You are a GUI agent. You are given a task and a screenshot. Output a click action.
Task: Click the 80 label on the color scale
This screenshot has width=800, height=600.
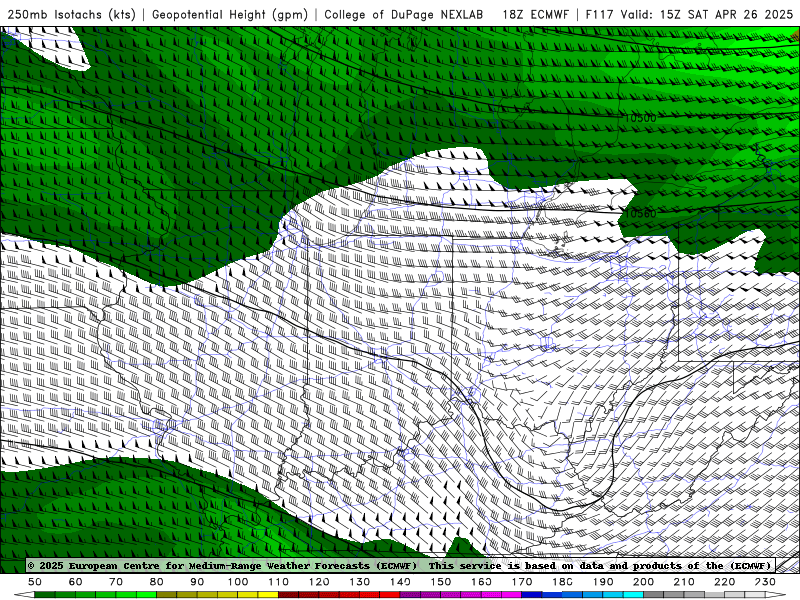click(x=156, y=582)
